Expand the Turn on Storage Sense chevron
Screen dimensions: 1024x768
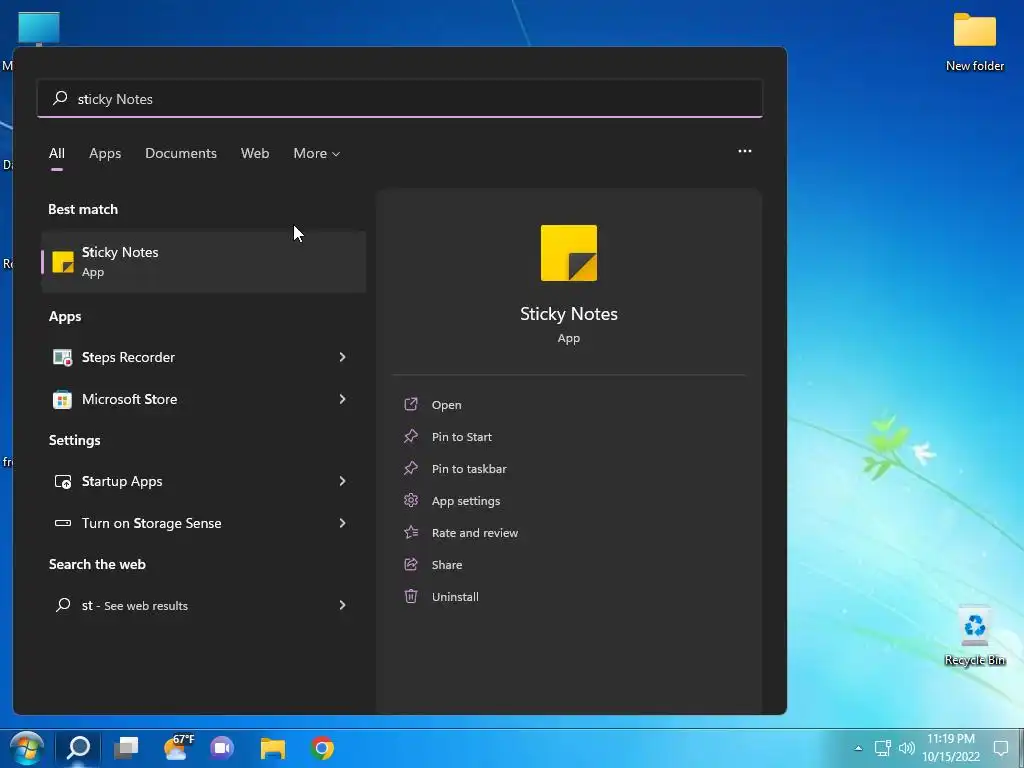(x=342, y=522)
